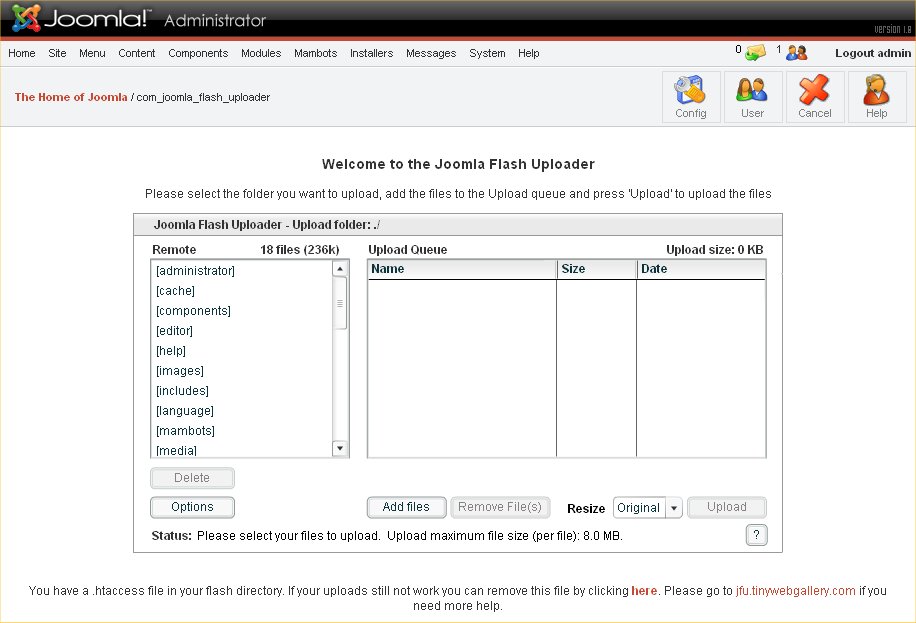Click the Delete button
Viewport: 916px width, 623px height.
pos(192,477)
